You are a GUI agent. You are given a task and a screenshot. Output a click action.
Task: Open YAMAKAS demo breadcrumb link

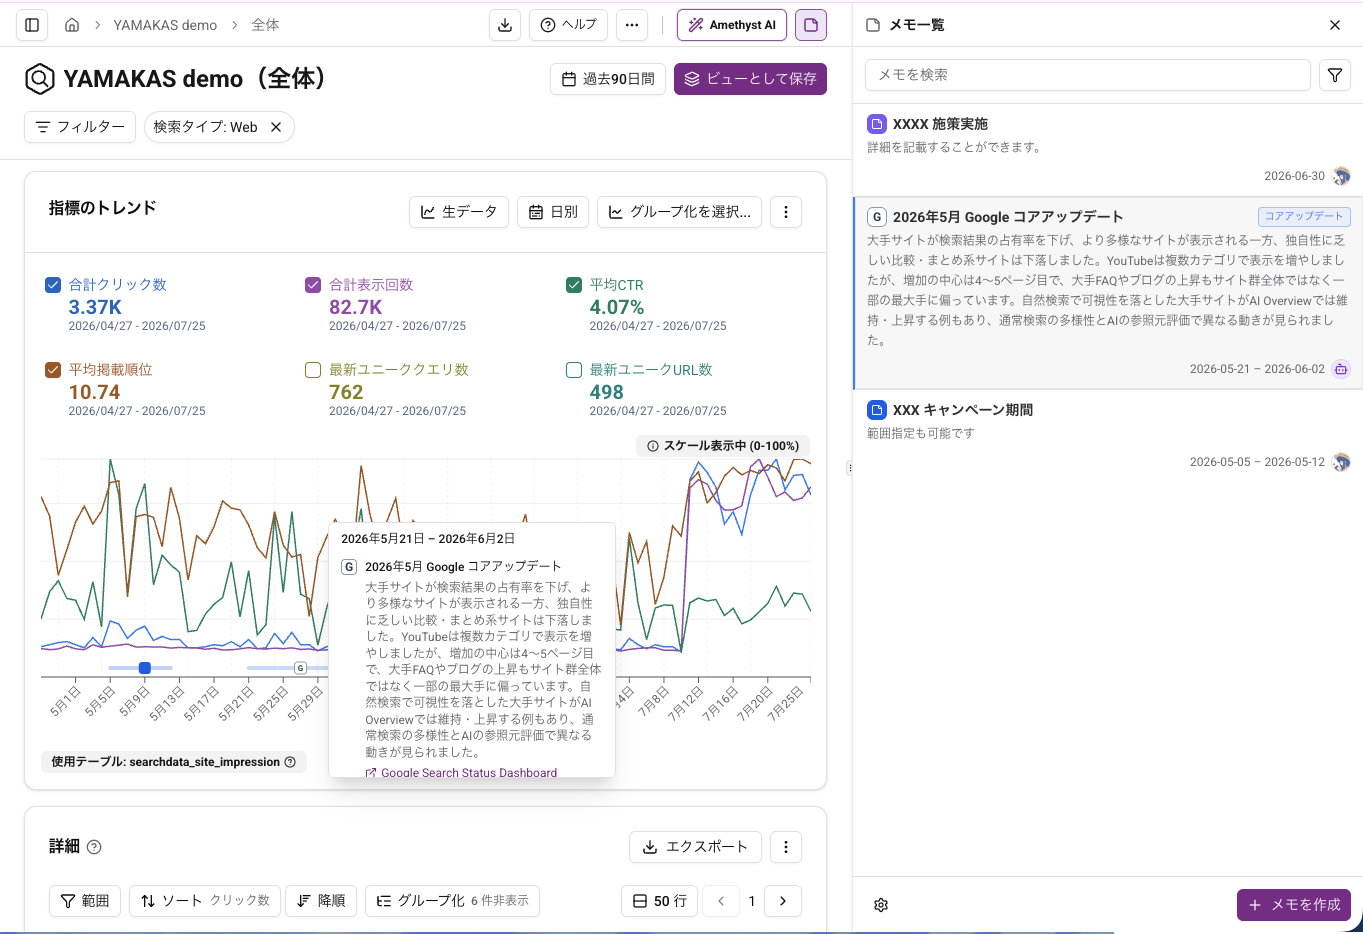[165, 25]
